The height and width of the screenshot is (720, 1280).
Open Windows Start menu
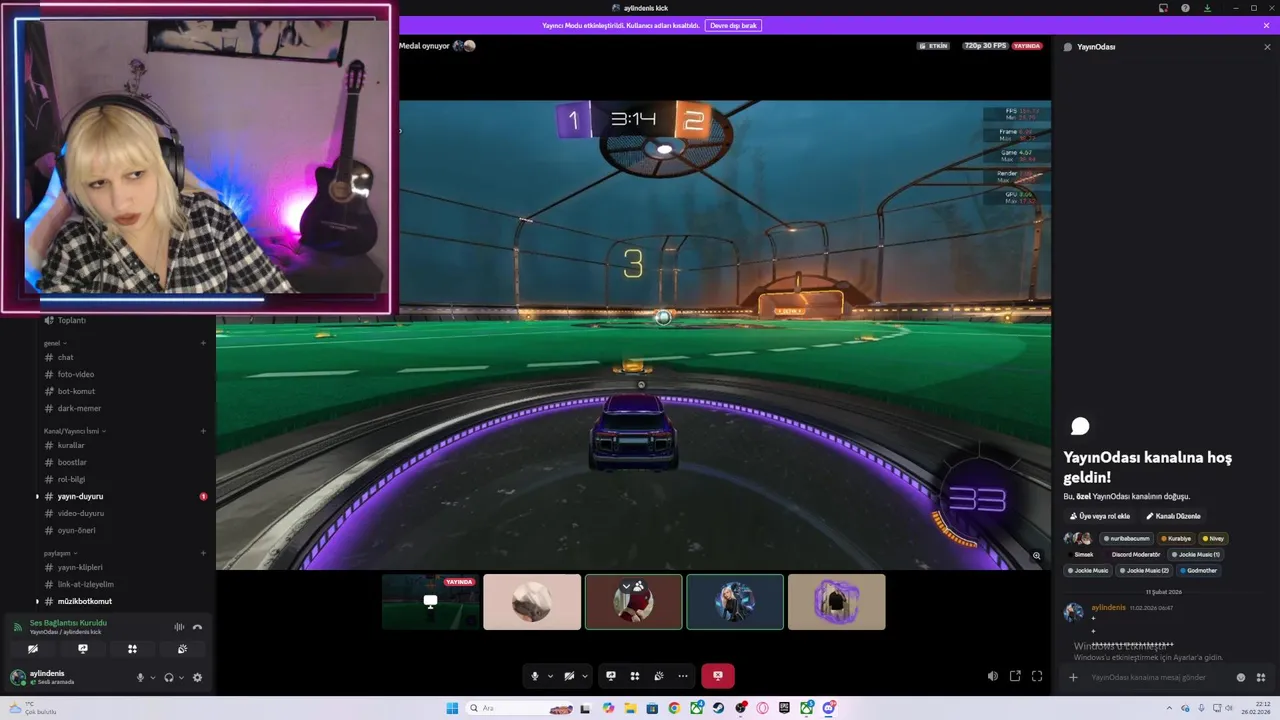[452, 708]
